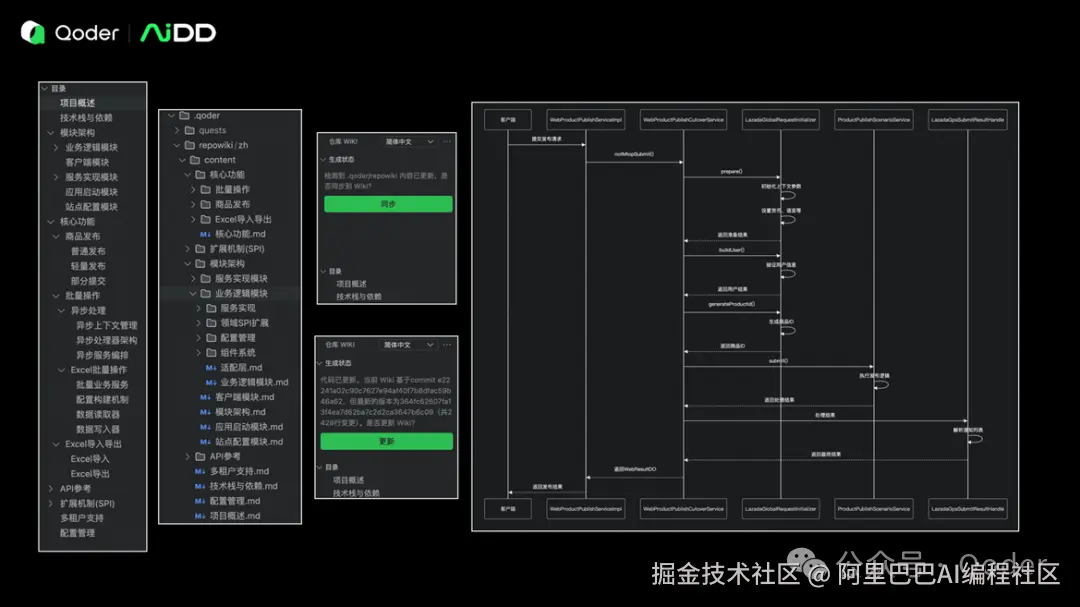Screen dimensions: 1080x607
Task: Open the more options (...) icon on upper 仓库 WIKI panel
Action: click(x=445, y=142)
